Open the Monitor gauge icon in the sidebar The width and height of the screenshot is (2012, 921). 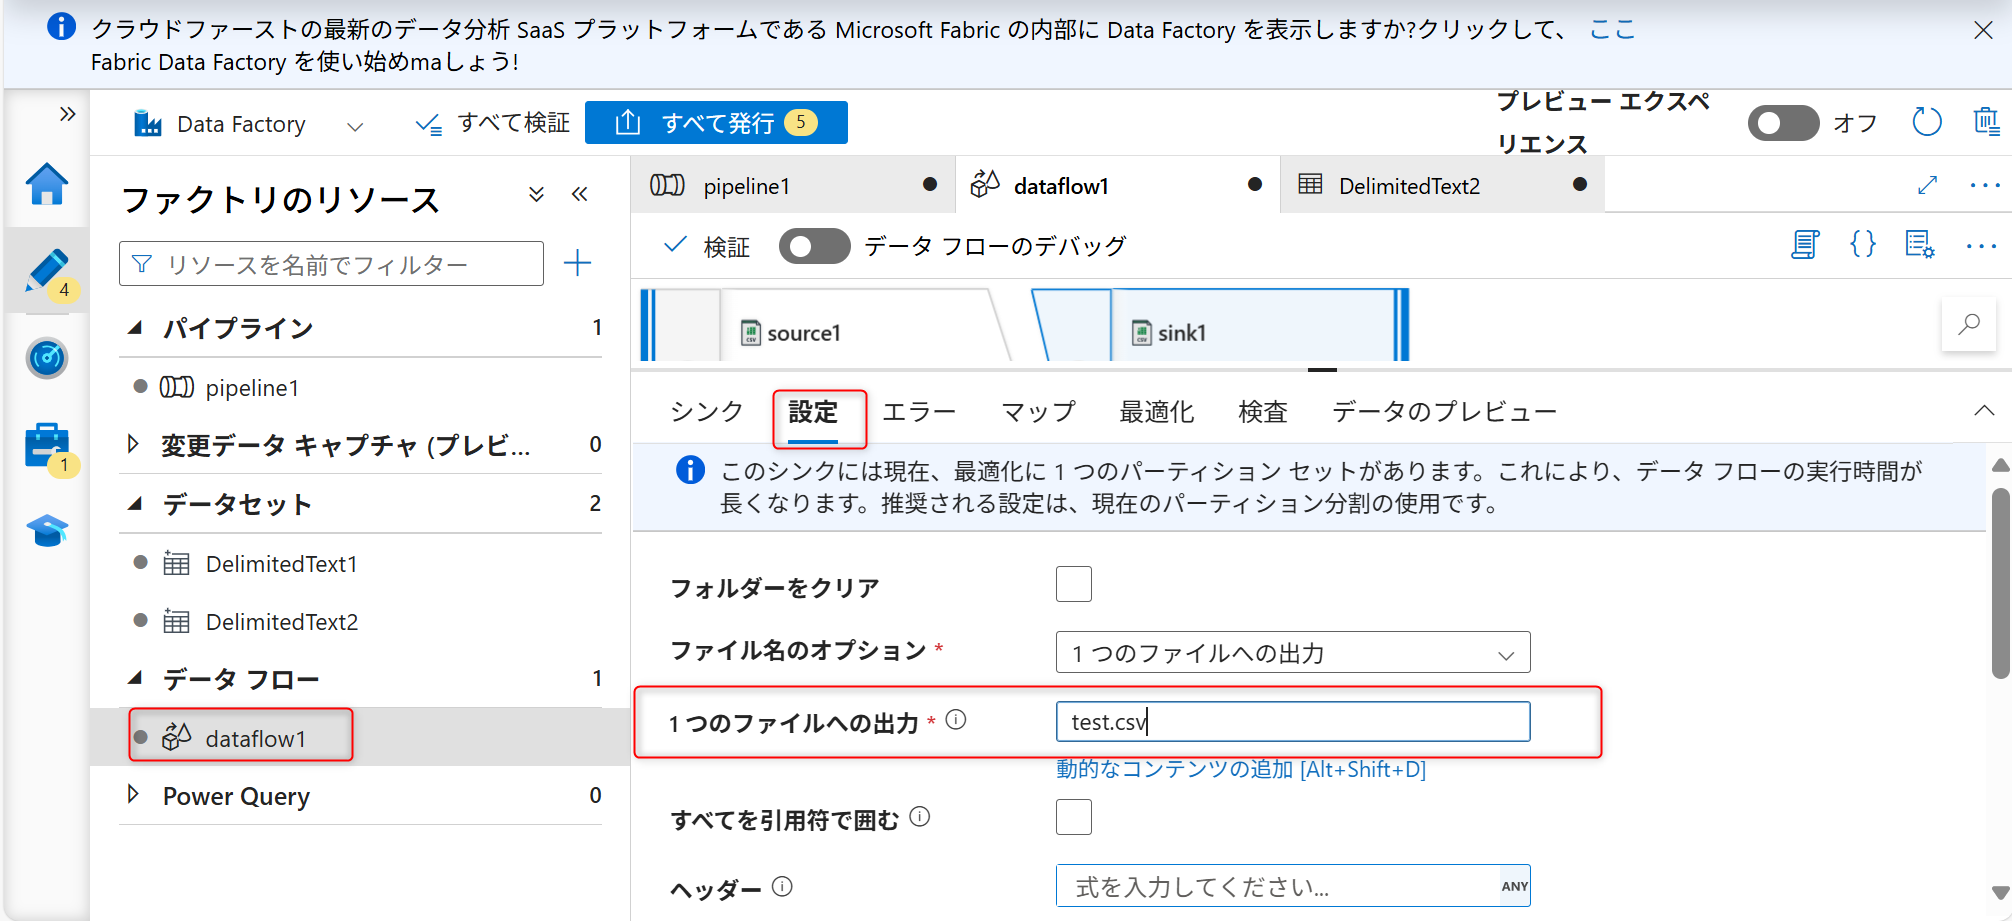(x=47, y=358)
